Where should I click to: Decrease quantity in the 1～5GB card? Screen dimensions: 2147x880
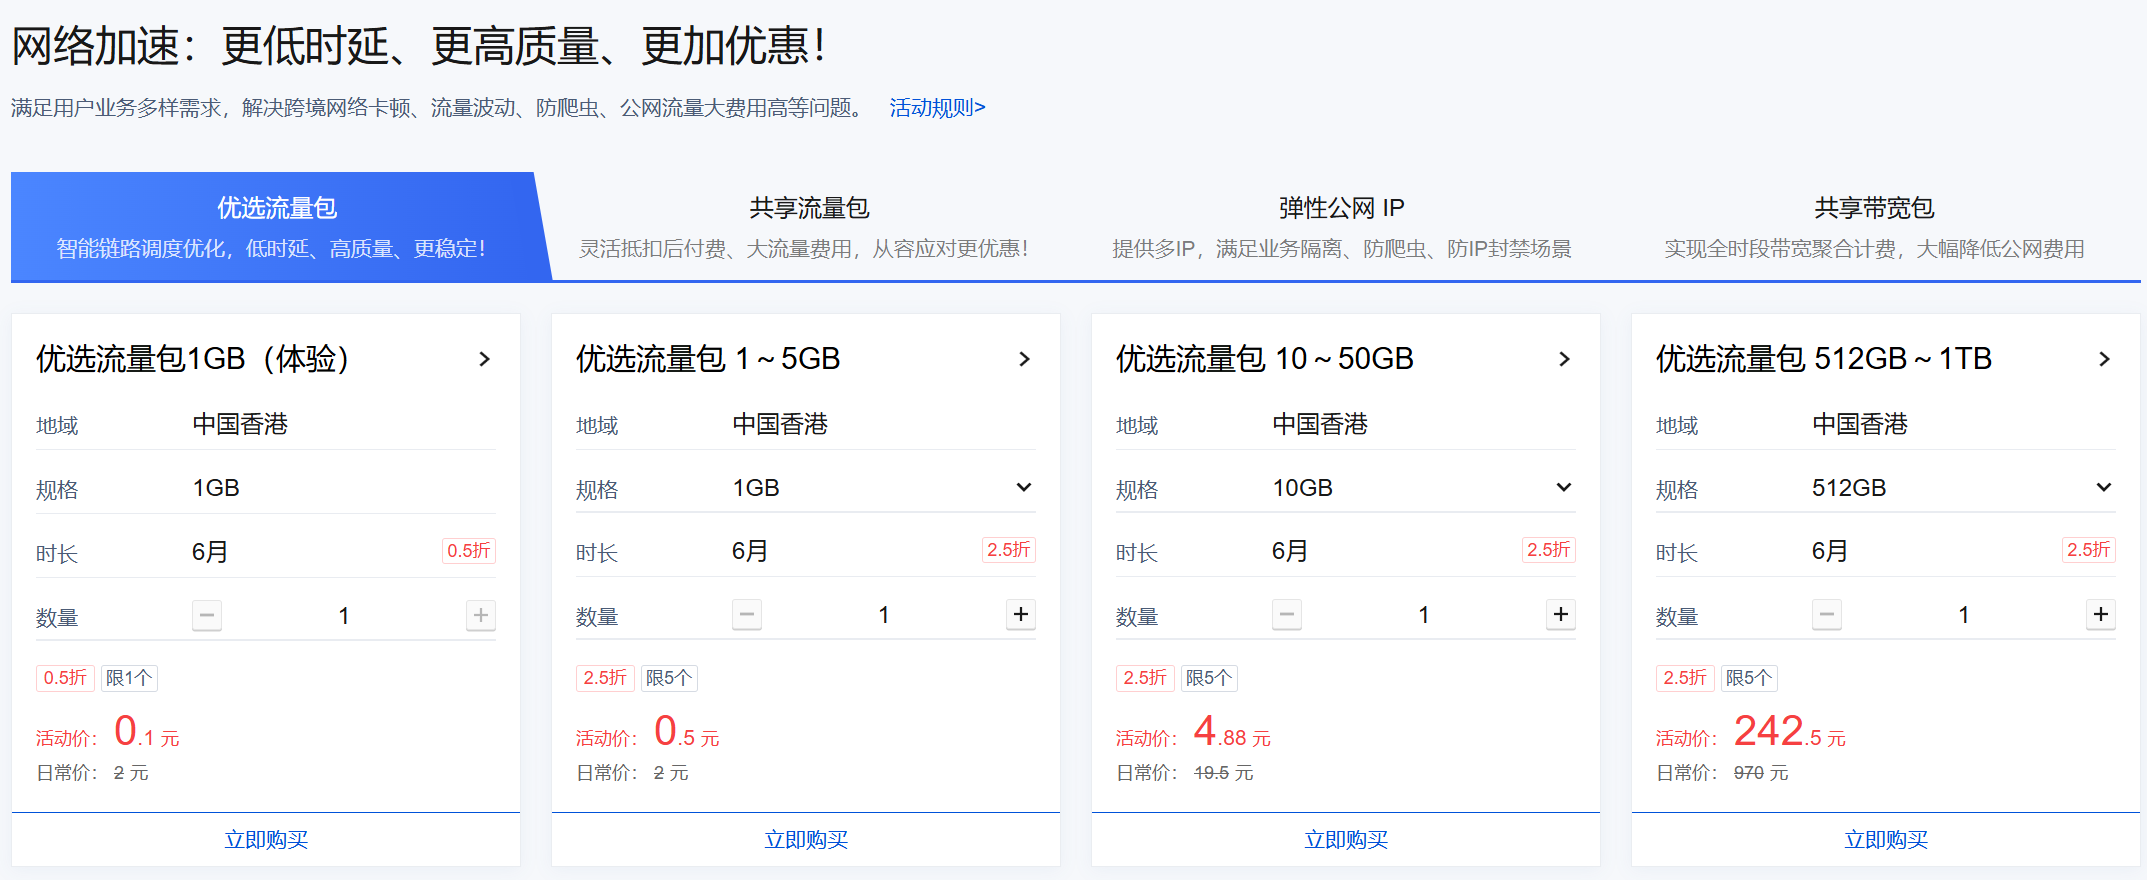(747, 614)
